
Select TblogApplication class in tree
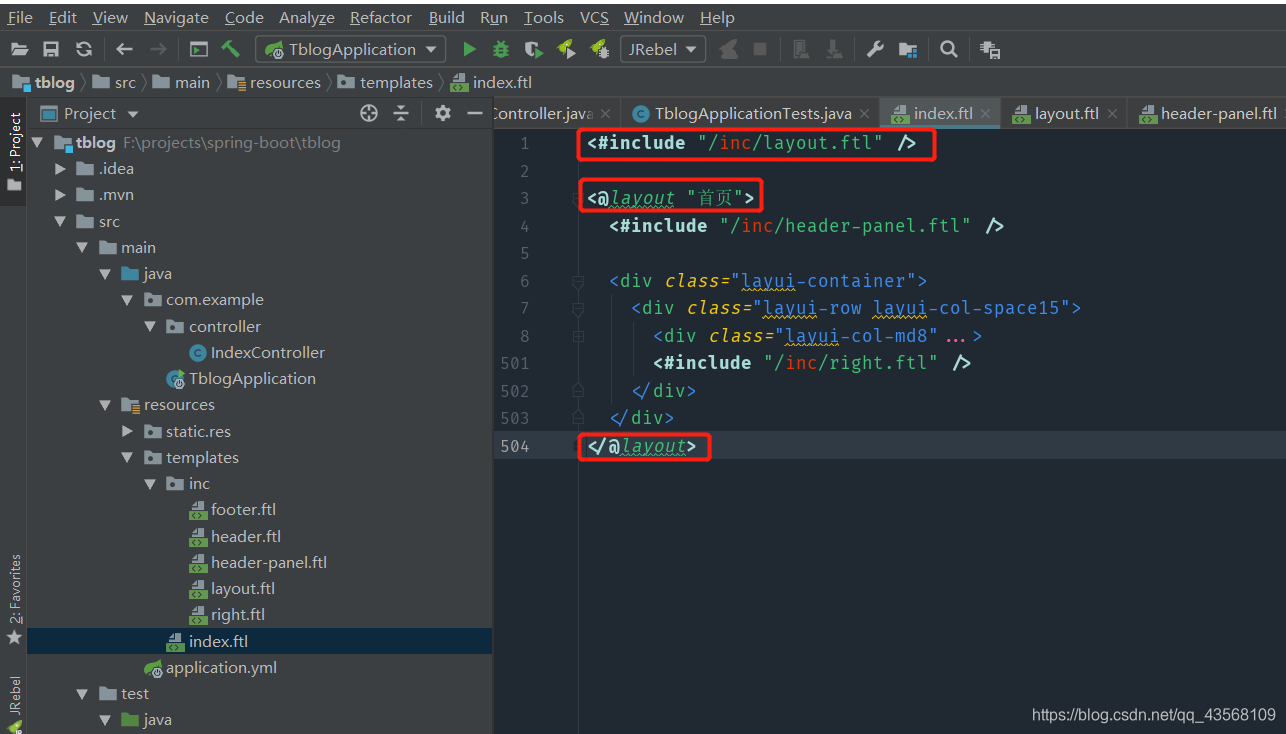click(x=252, y=379)
